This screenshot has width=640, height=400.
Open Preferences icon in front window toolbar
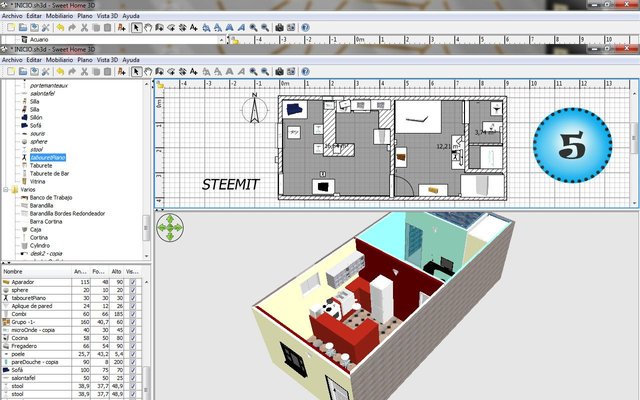click(x=46, y=71)
